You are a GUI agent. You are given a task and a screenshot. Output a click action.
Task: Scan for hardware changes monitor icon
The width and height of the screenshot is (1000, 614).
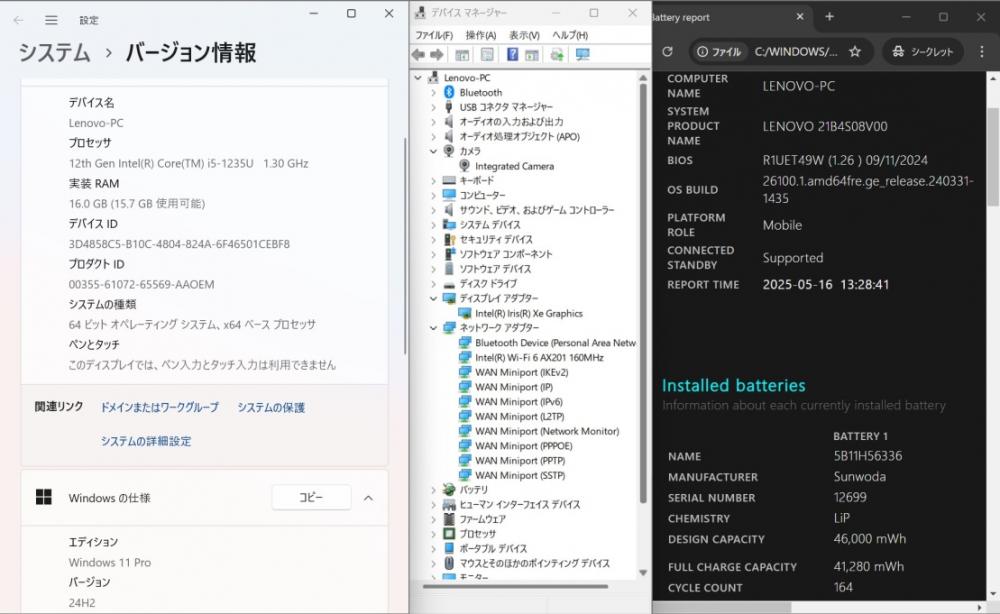582,55
